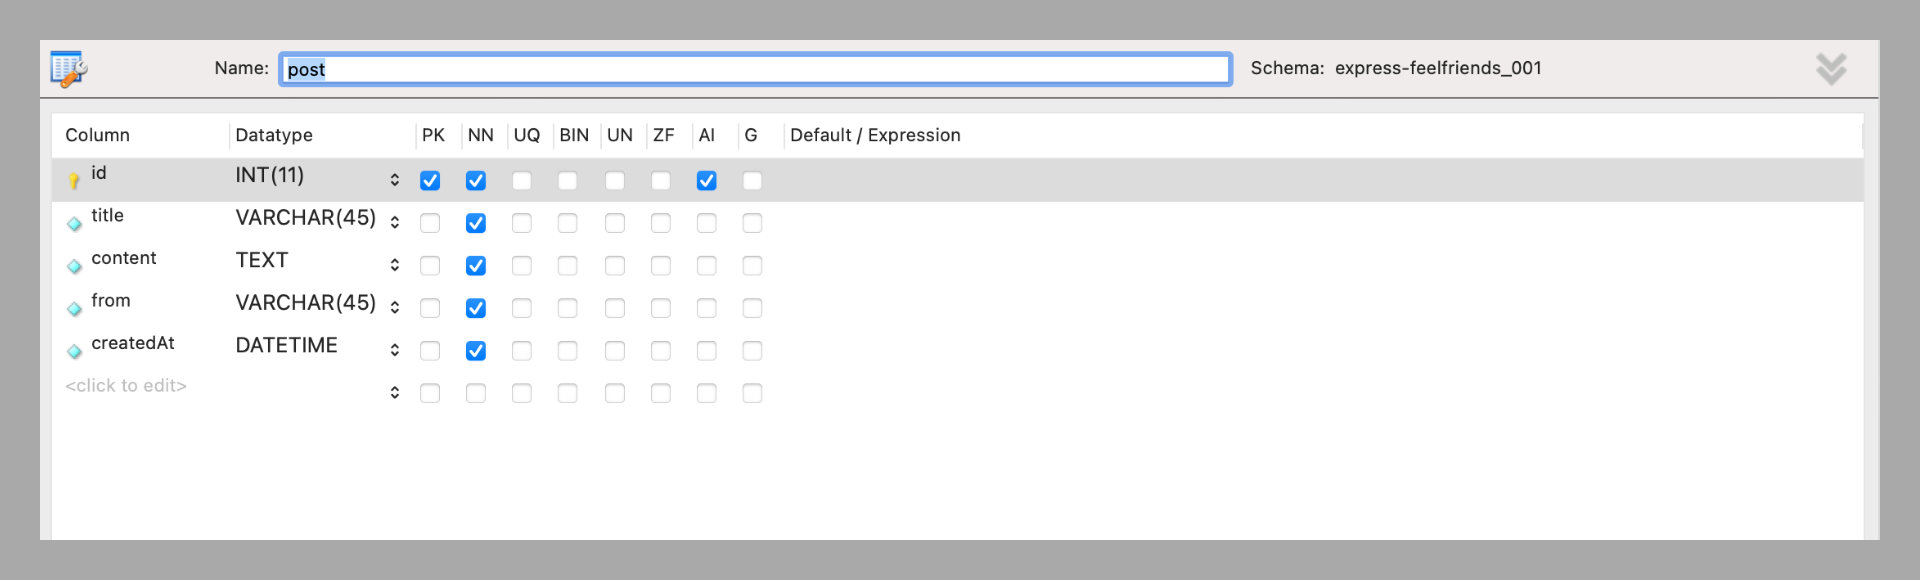The height and width of the screenshot is (580, 1920).
Task: Click VARCHAR(45) datatype of title row
Action: click(306, 218)
